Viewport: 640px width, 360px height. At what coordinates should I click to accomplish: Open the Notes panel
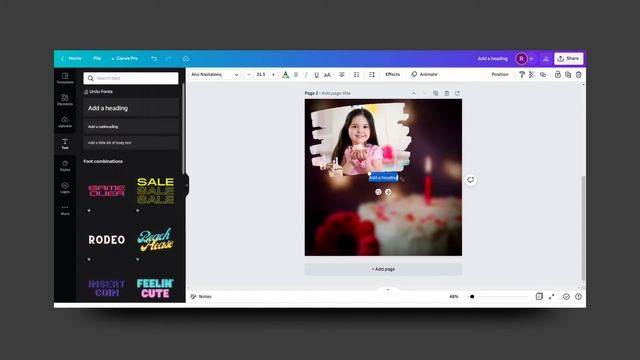[x=201, y=297]
